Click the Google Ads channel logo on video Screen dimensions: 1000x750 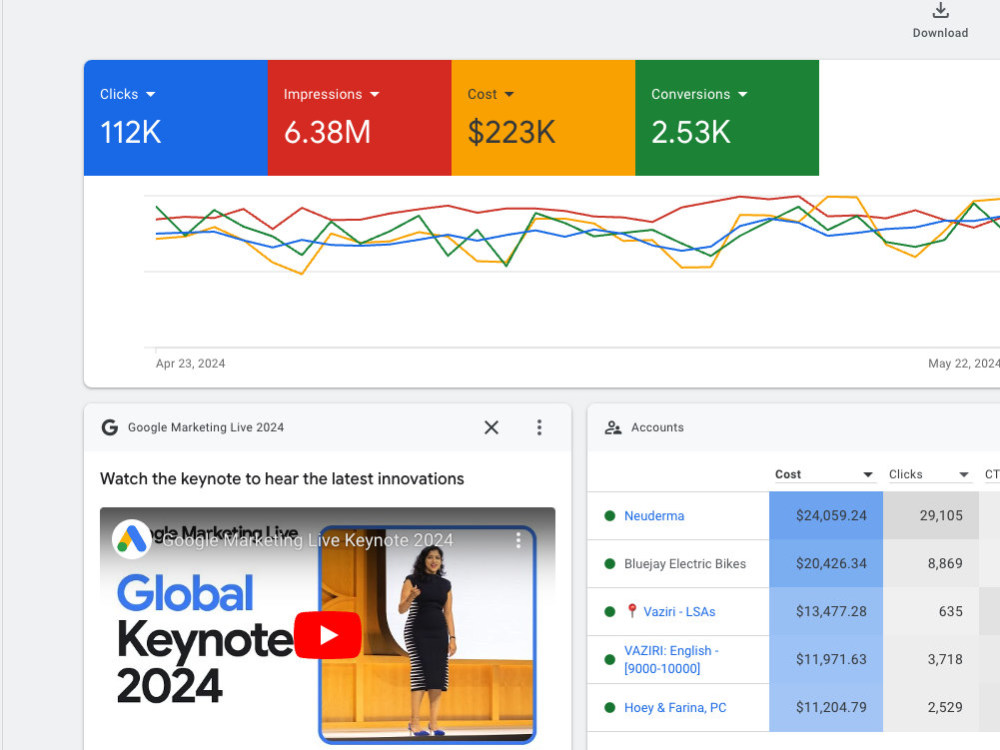[131, 539]
